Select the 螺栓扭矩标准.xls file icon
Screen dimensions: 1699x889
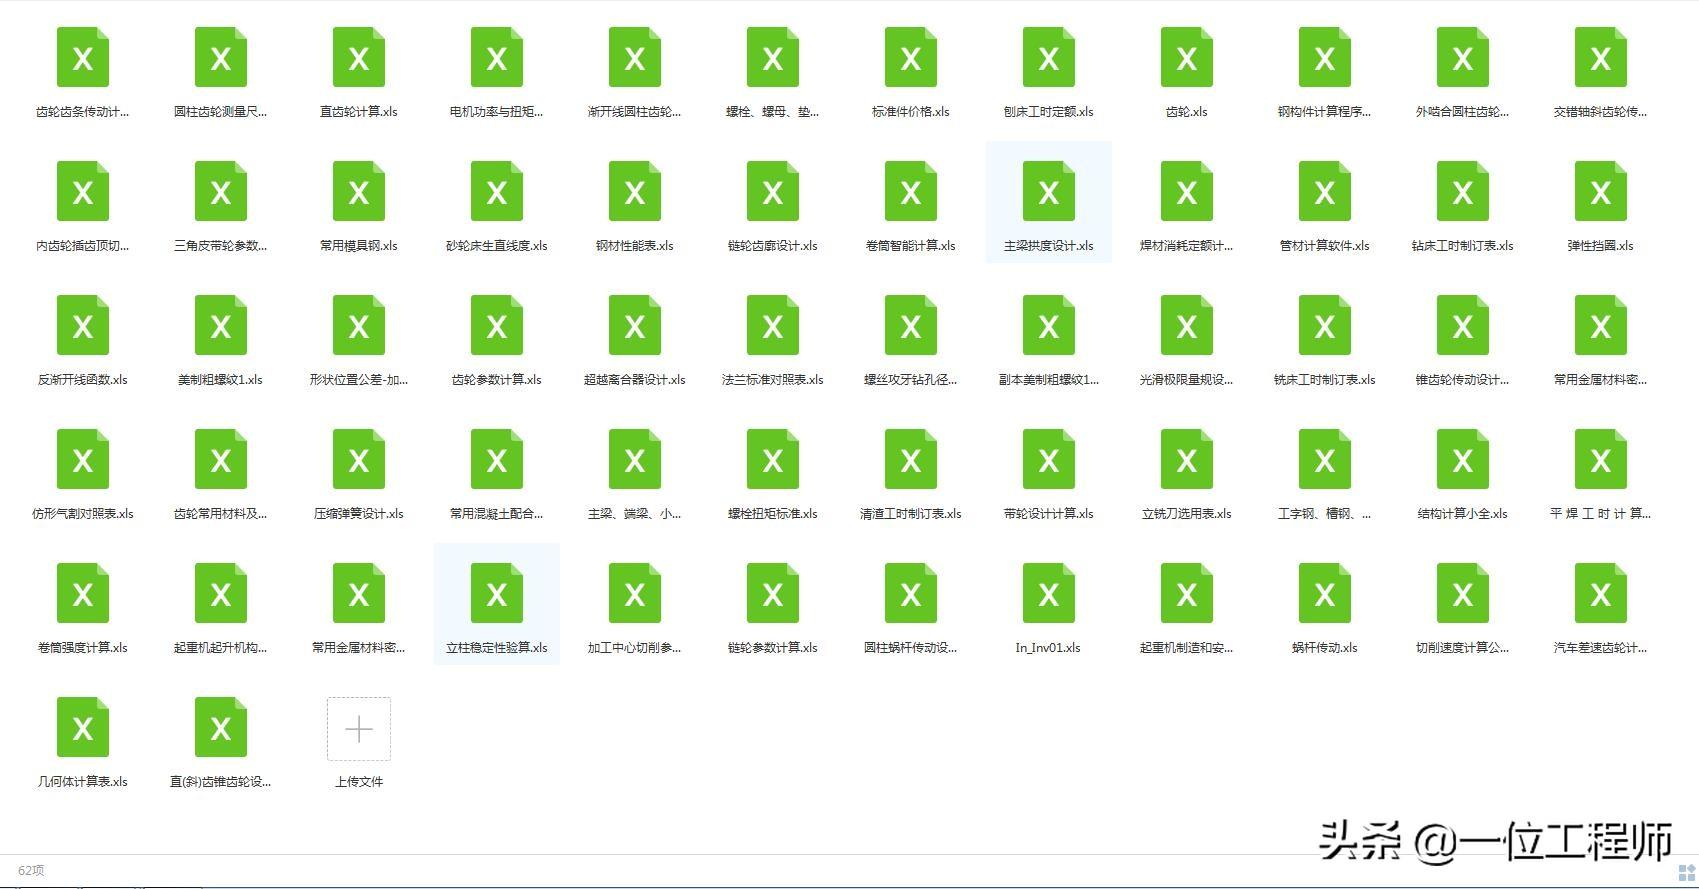coord(773,460)
